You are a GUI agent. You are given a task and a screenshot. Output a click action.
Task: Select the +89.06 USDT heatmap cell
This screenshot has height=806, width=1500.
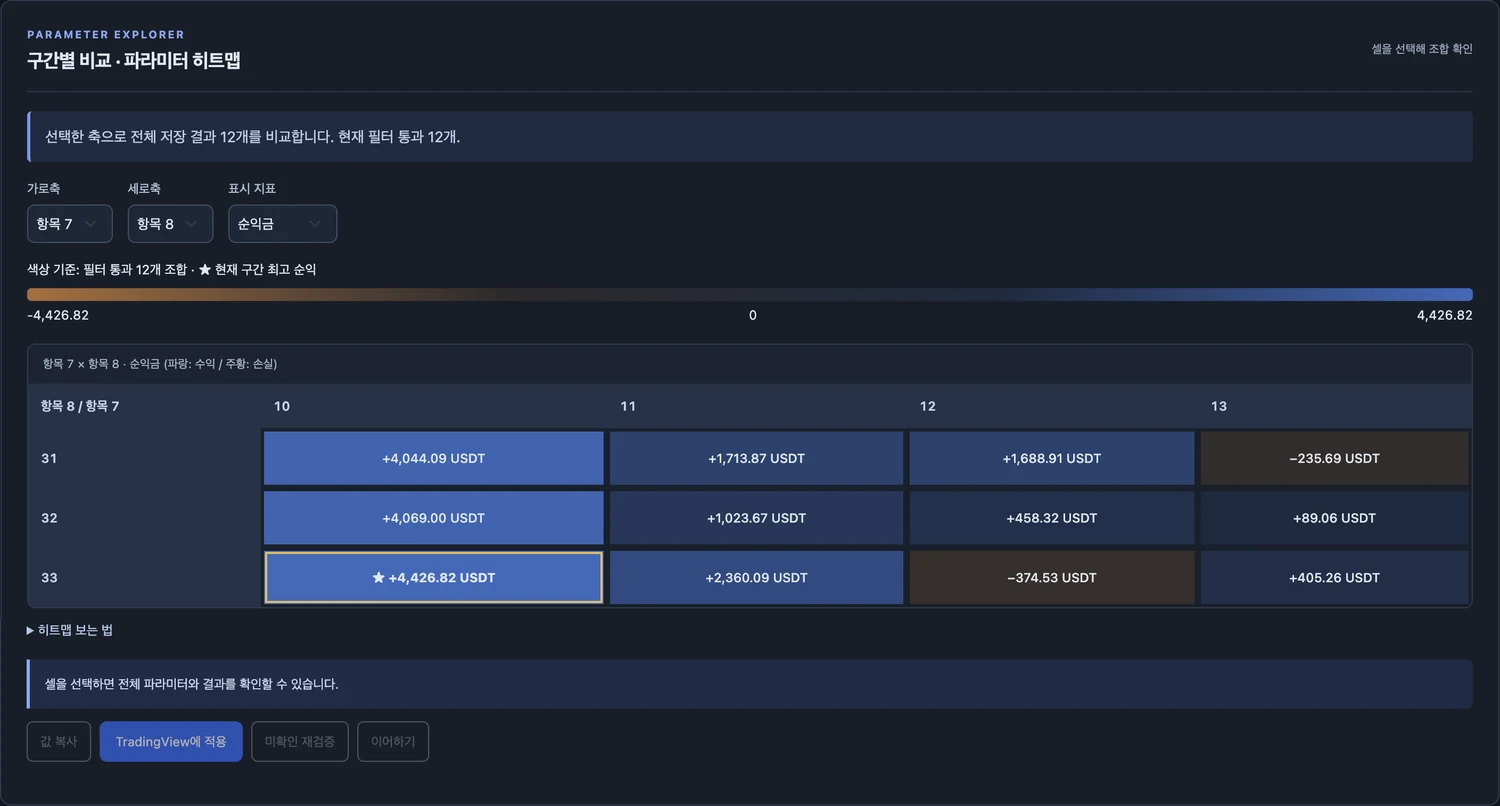point(1334,518)
